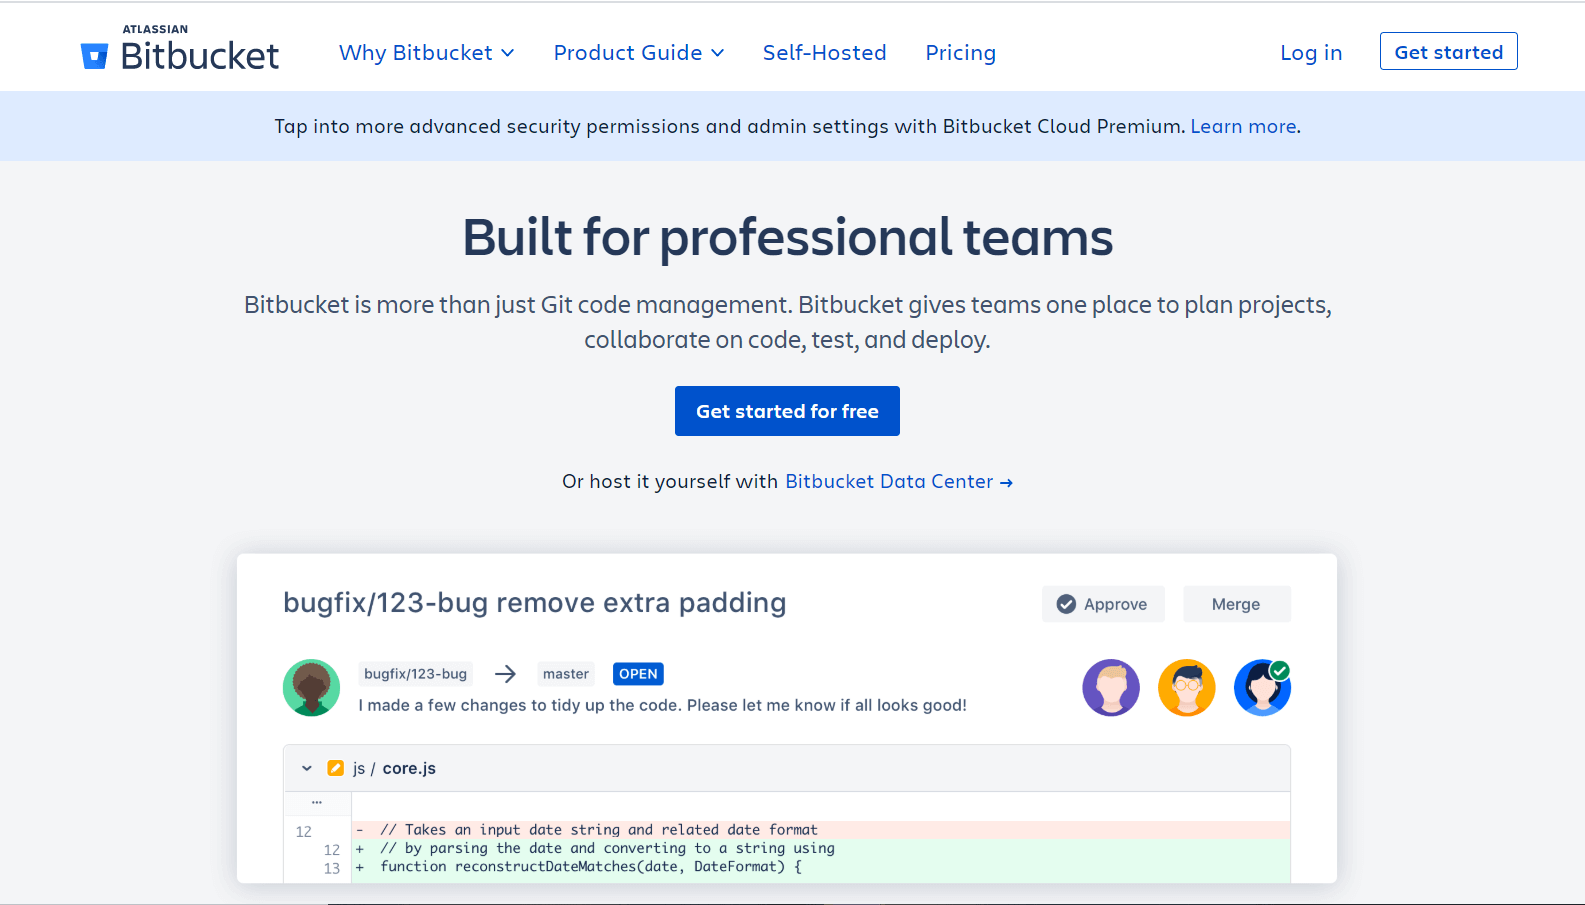Click the Log in link
This screenshot has height=905, width=1585.
1311,53
